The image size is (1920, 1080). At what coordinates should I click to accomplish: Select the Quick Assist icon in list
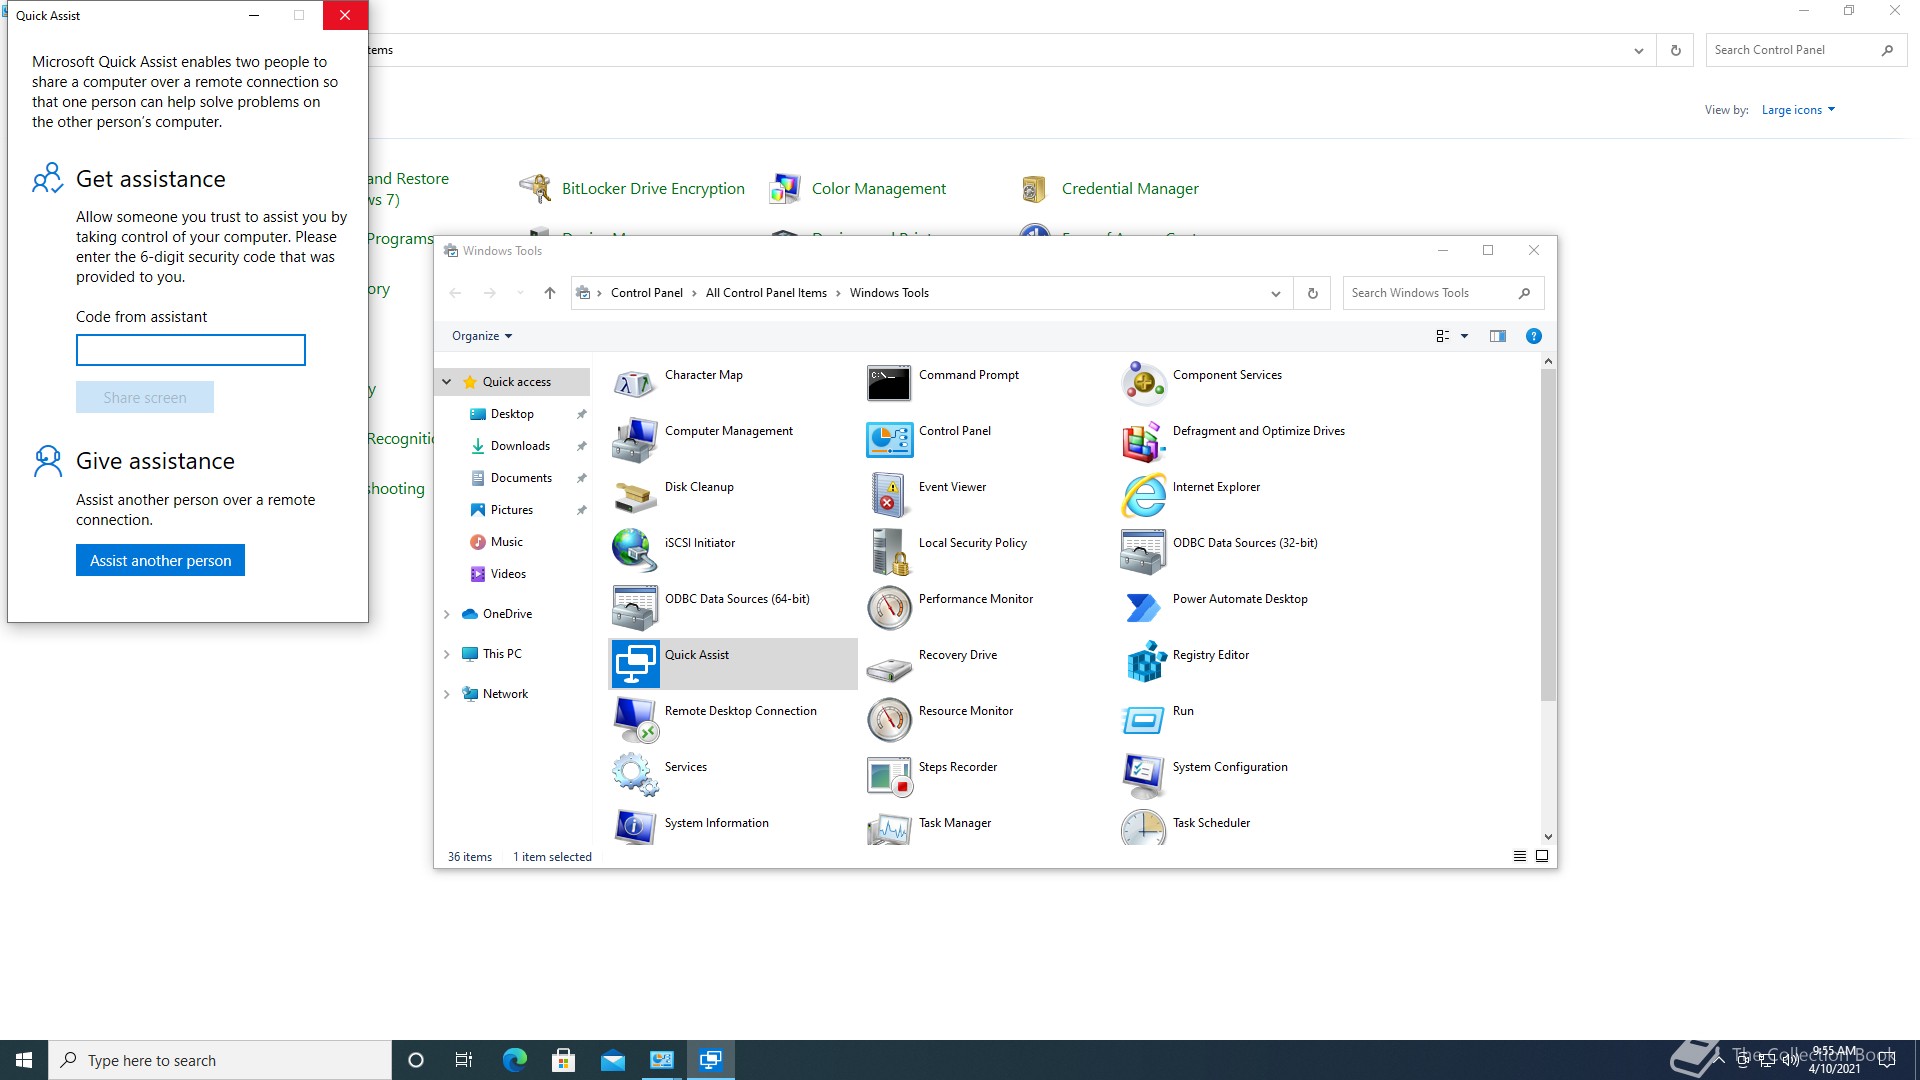pyautogui.click(x=635, y=663)
